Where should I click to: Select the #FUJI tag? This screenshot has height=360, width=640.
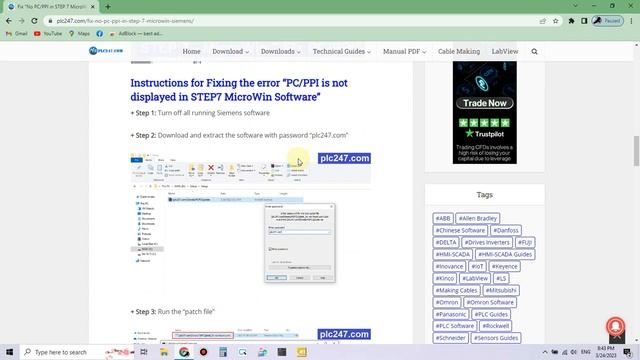click(x=525, y=242)
